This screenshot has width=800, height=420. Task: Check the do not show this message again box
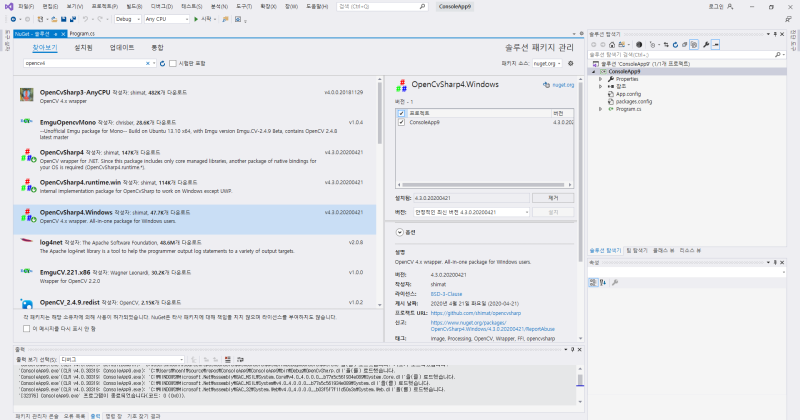[x=27, y=329]
